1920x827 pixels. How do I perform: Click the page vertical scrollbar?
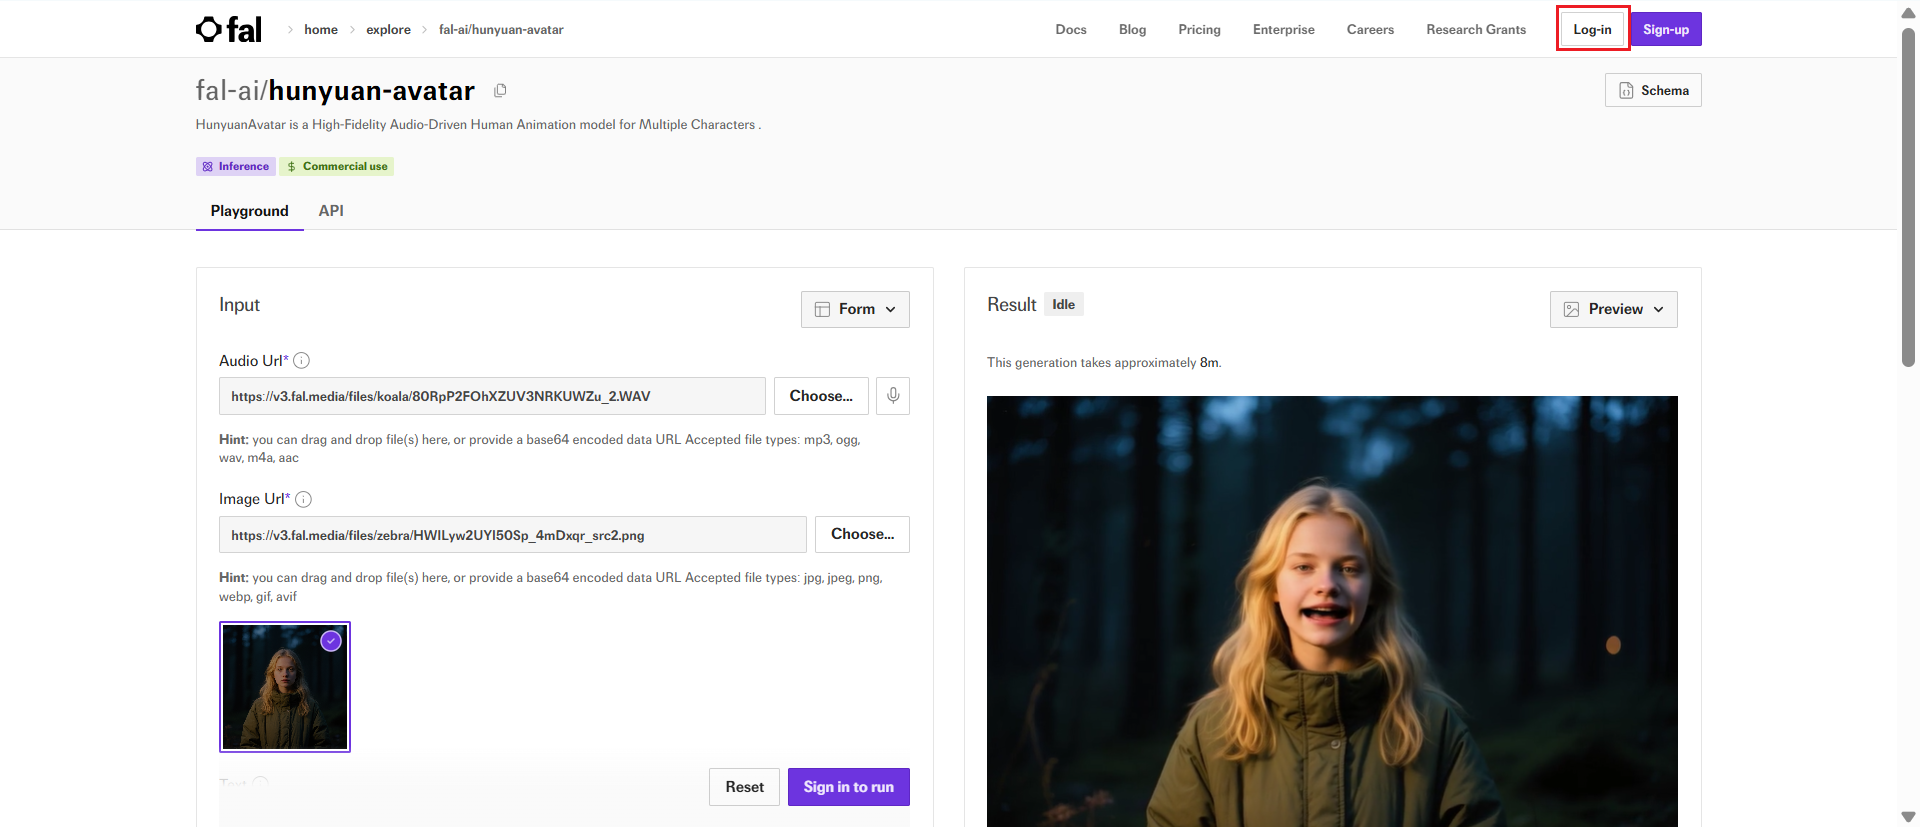pos(1908,200)
